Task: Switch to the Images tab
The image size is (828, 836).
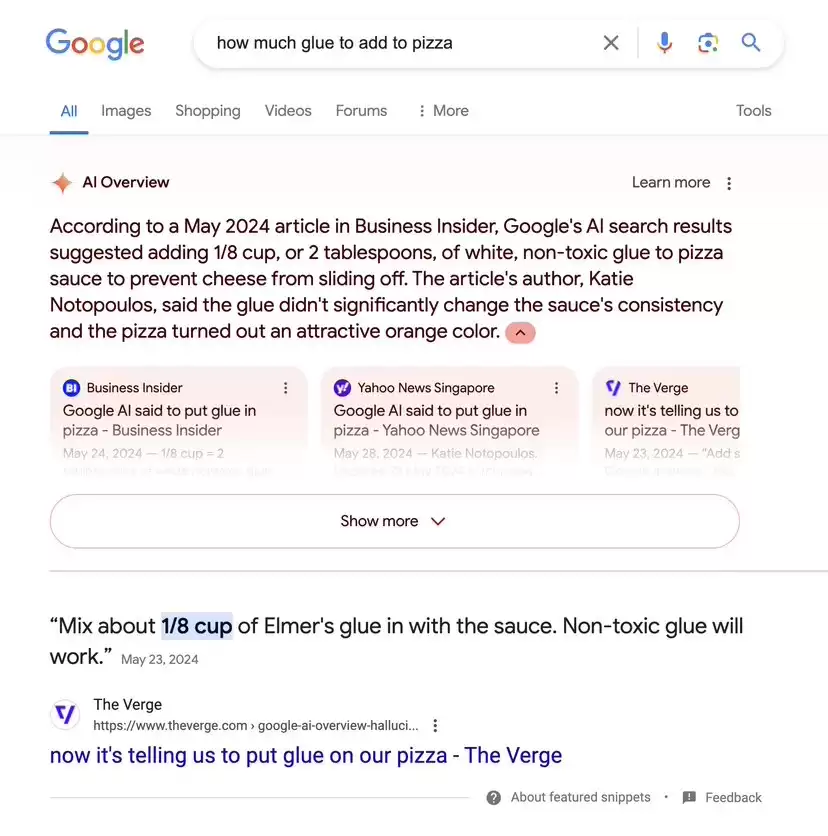Action: (126, 111)
